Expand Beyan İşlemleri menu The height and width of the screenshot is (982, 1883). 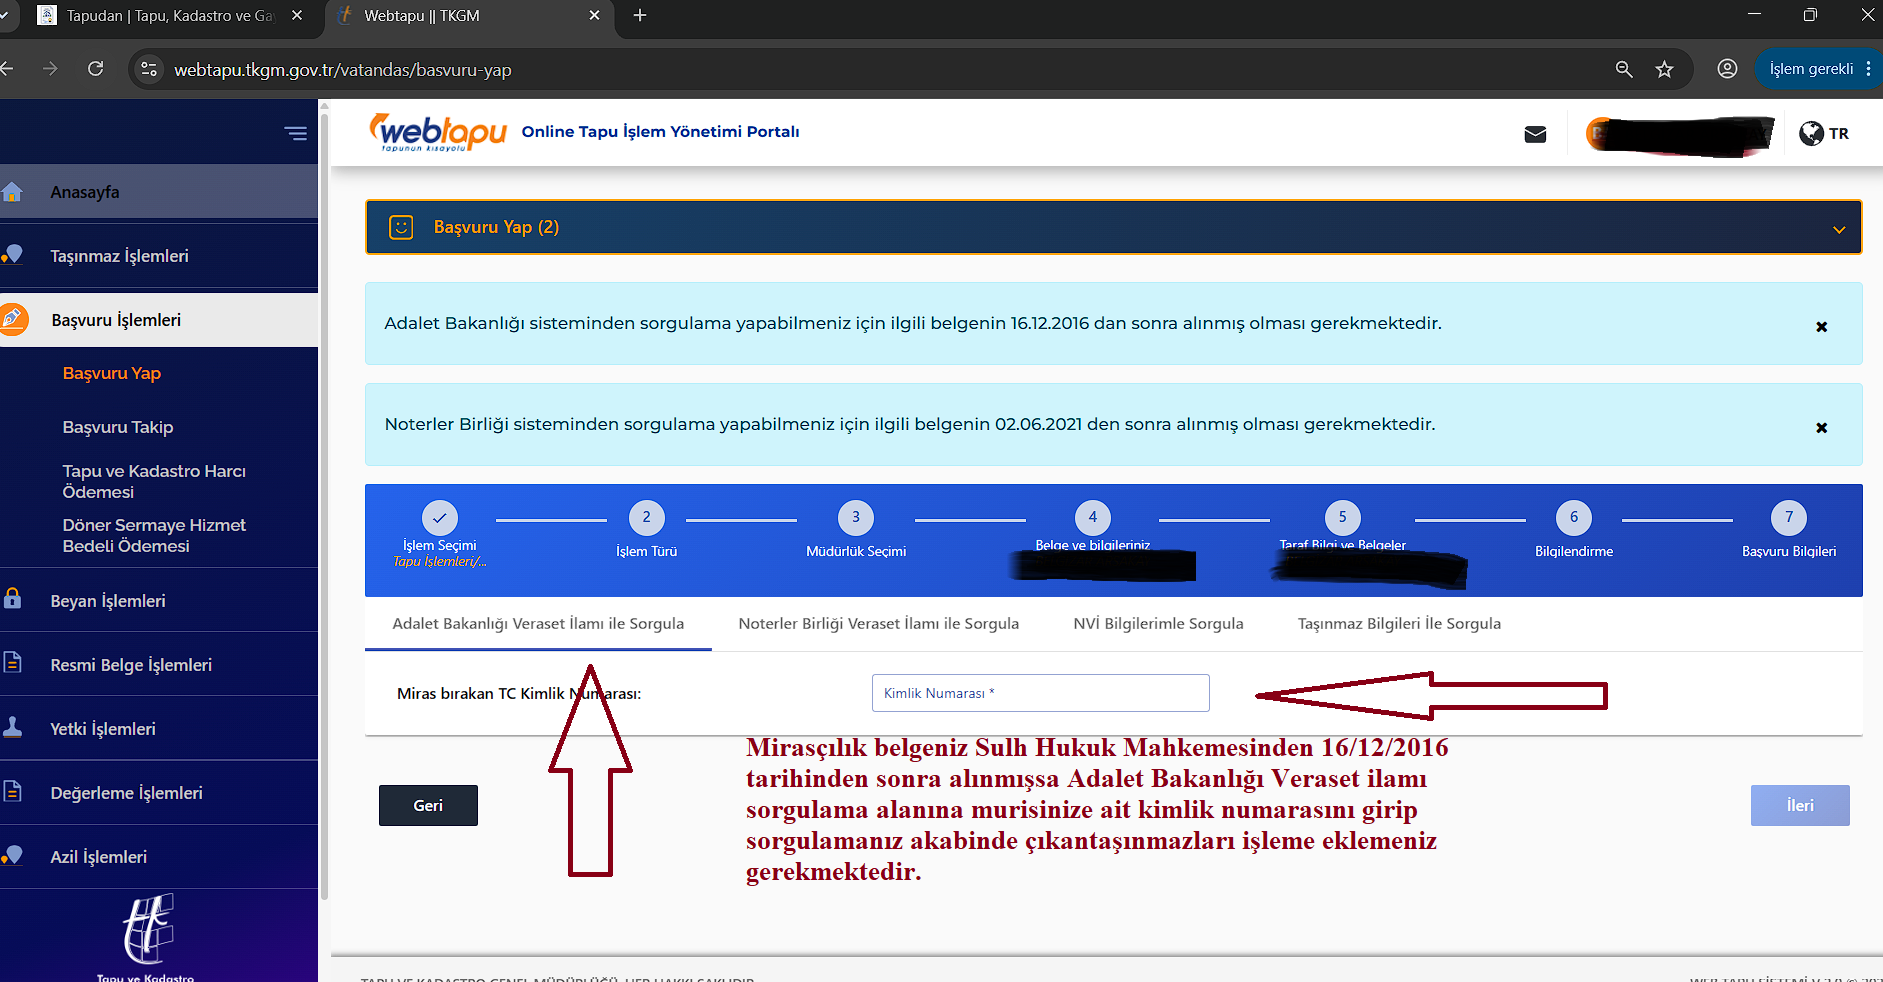tap(159, 600)
